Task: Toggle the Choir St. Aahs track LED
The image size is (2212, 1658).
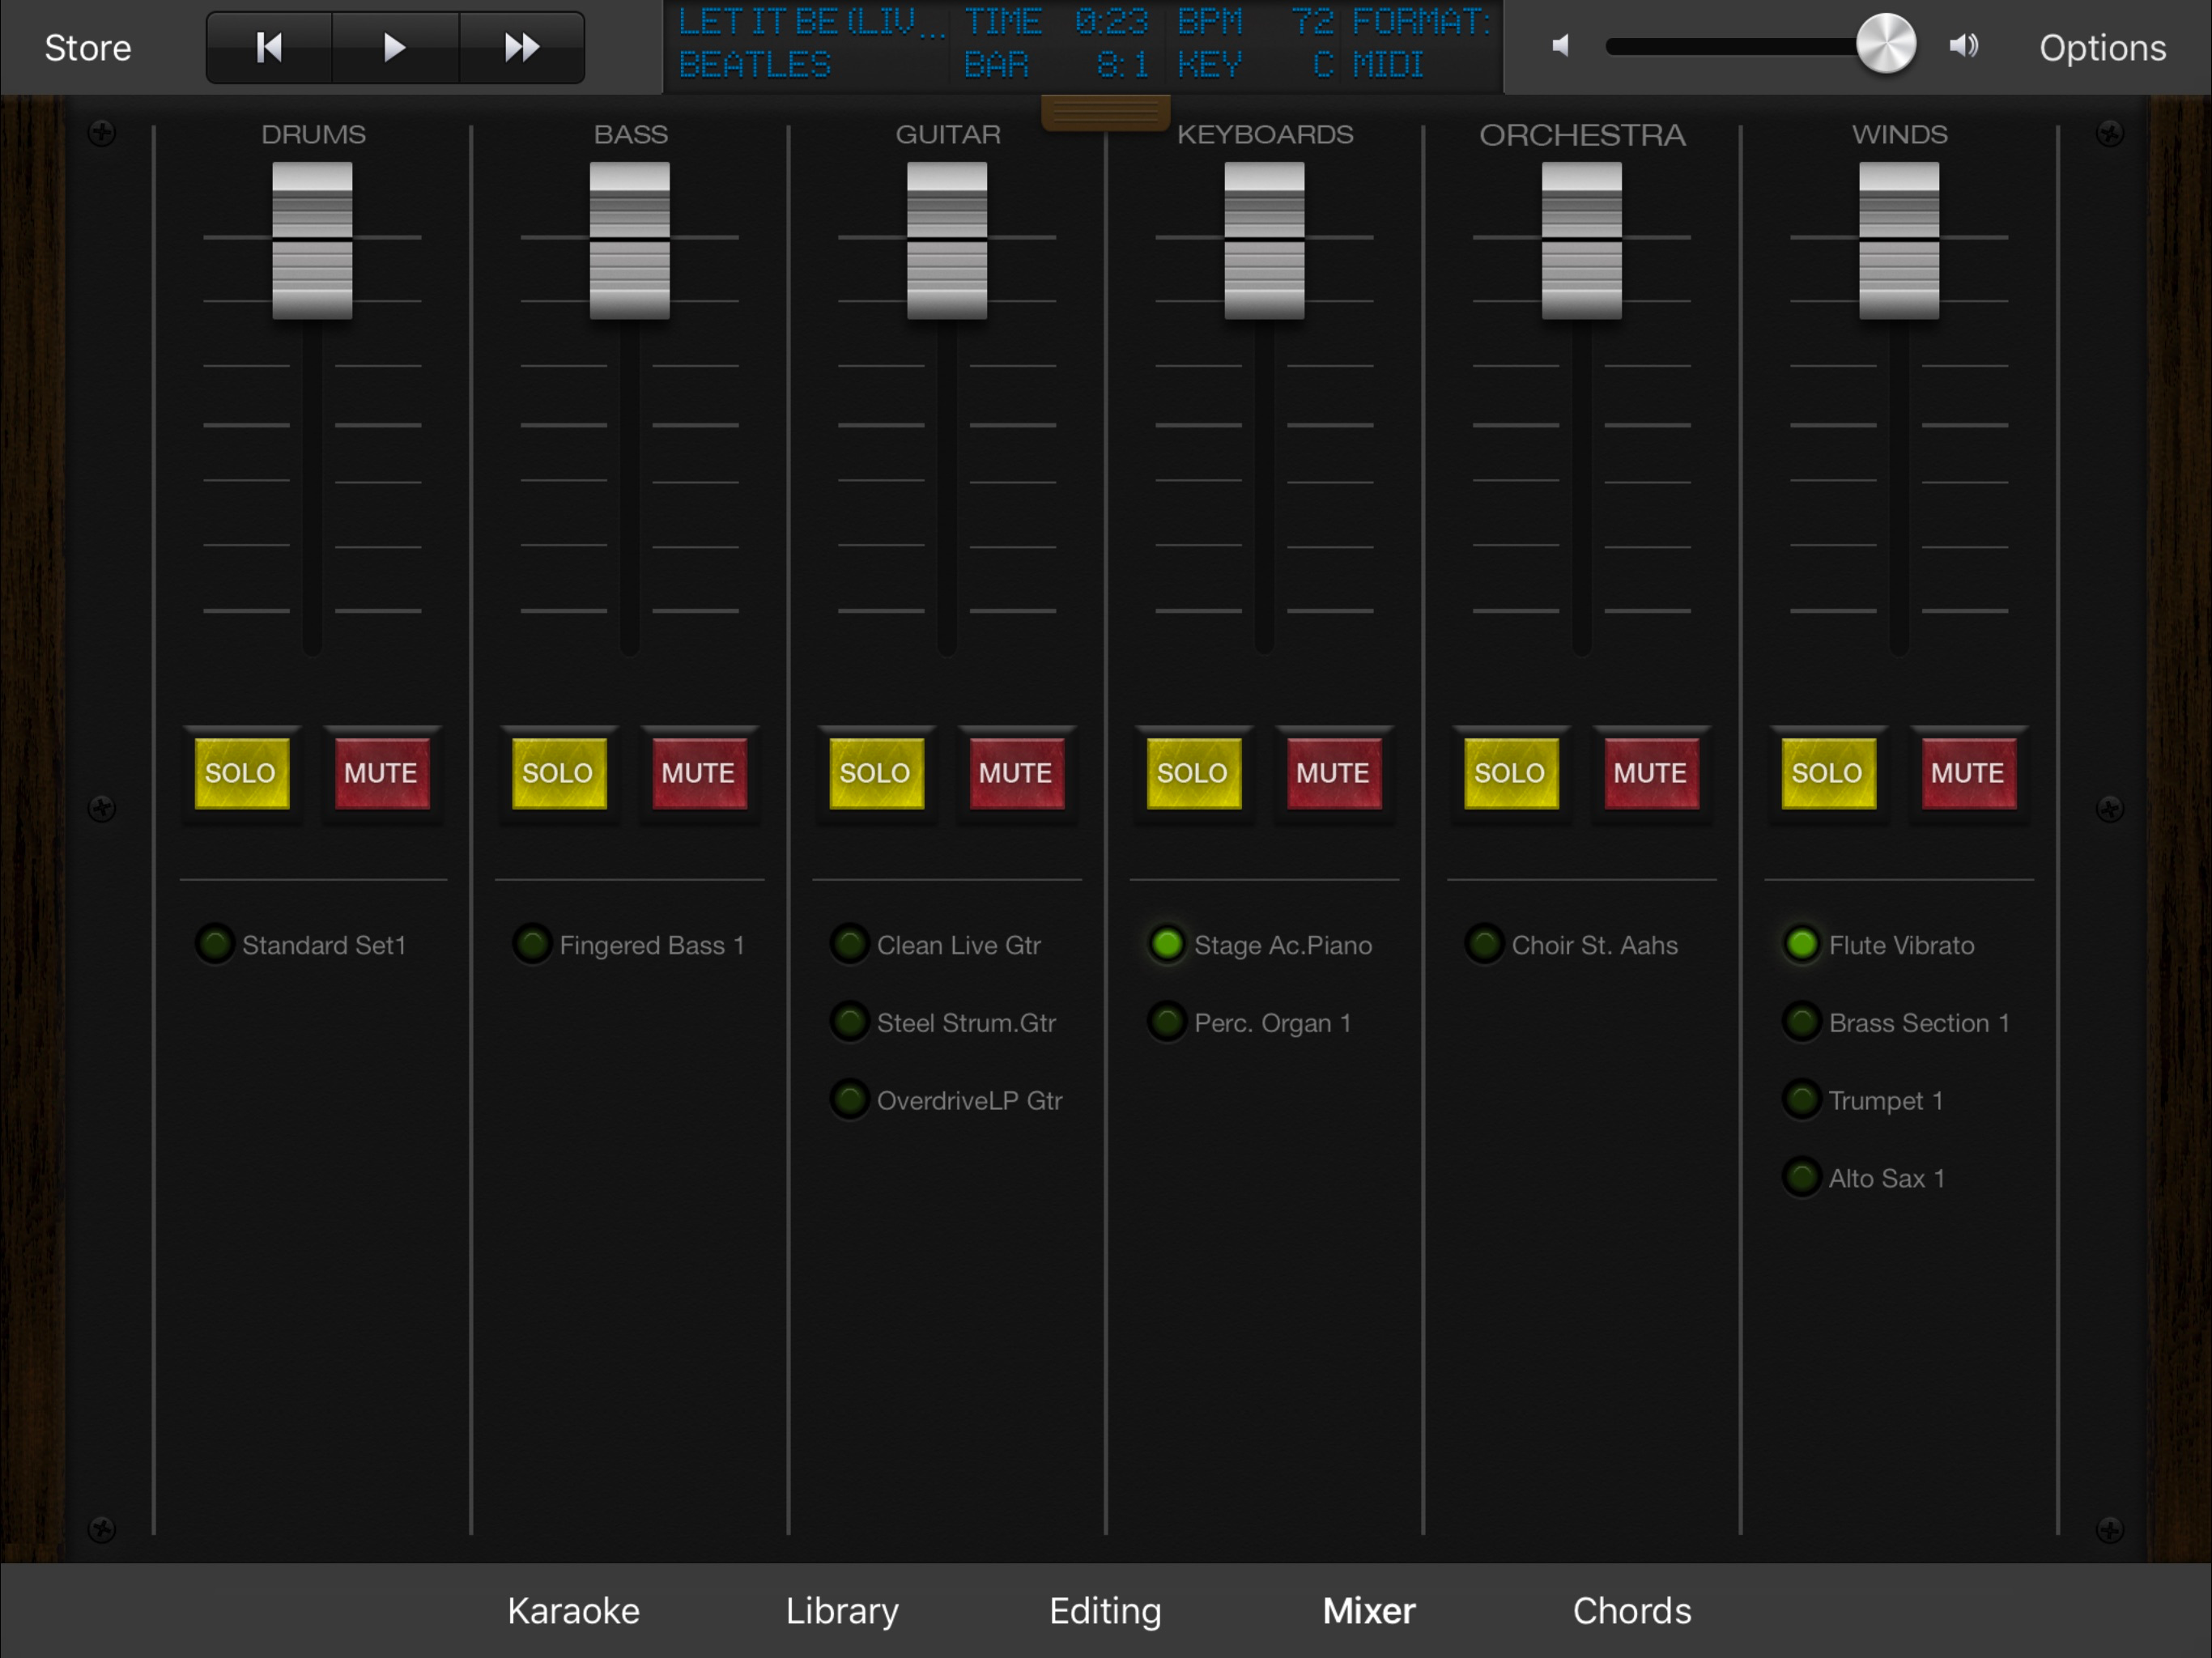Action: point(1484,944)
